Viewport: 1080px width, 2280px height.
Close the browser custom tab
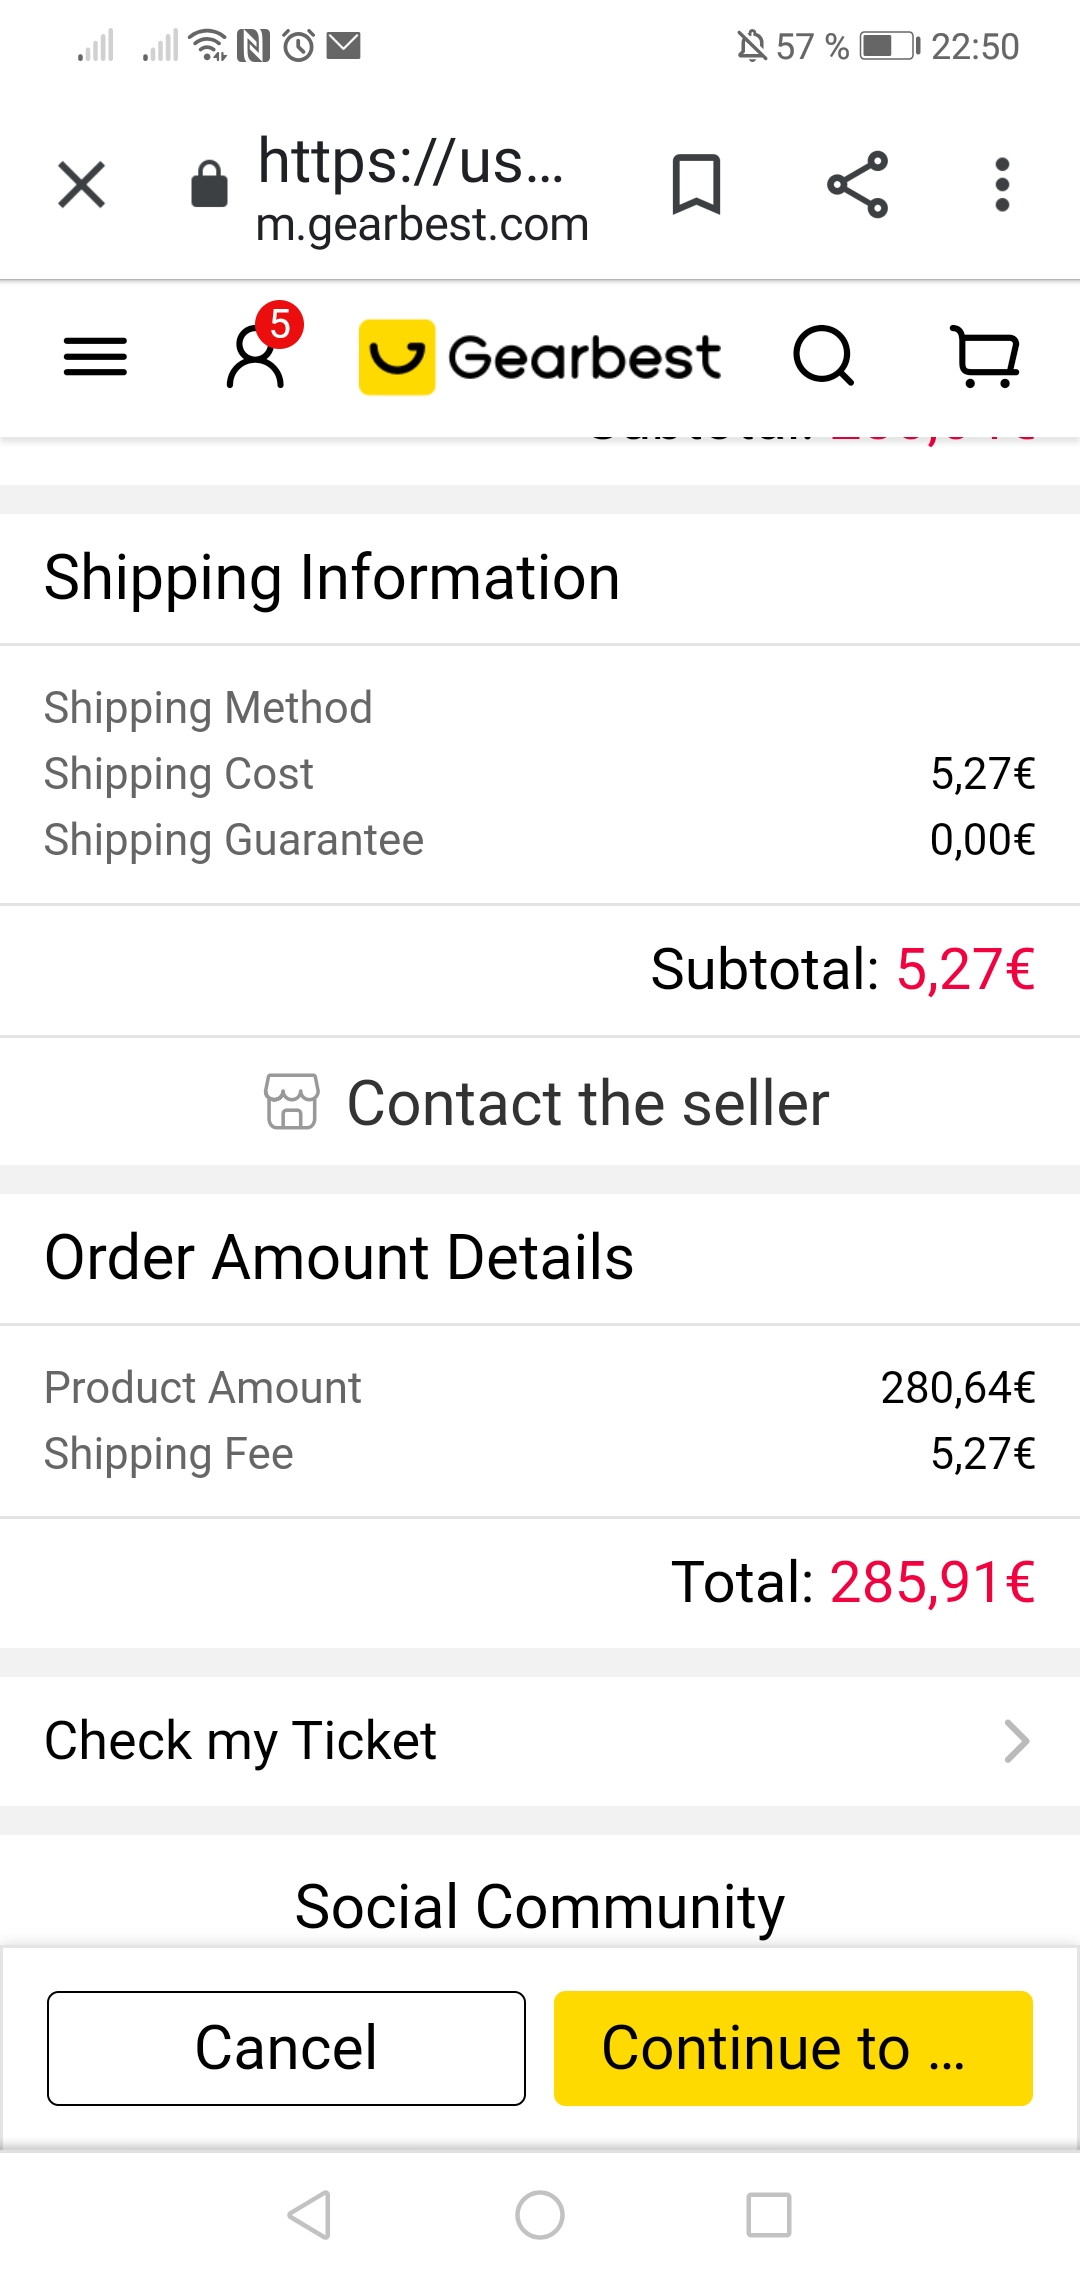(82, 185)
